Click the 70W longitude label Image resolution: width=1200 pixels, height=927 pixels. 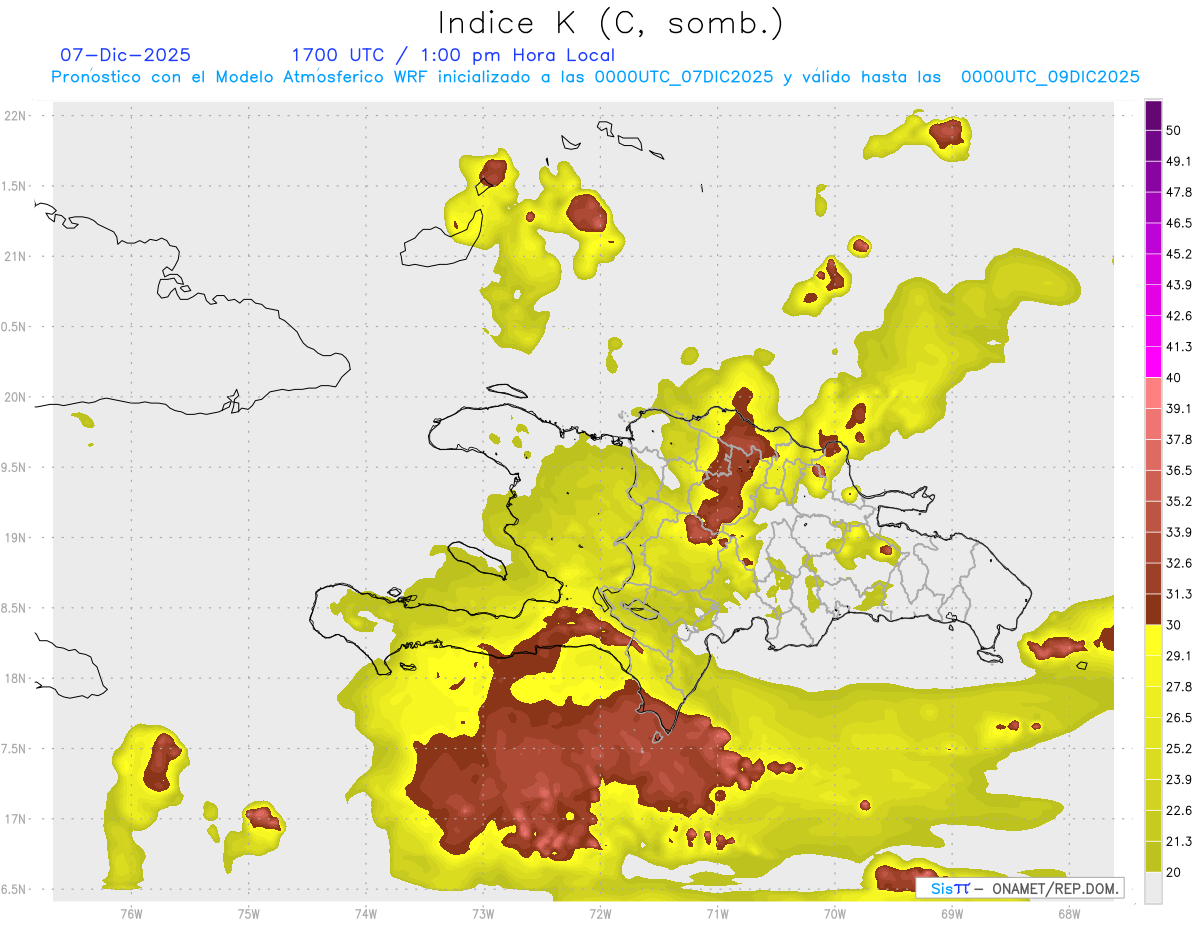click(835, 913)
